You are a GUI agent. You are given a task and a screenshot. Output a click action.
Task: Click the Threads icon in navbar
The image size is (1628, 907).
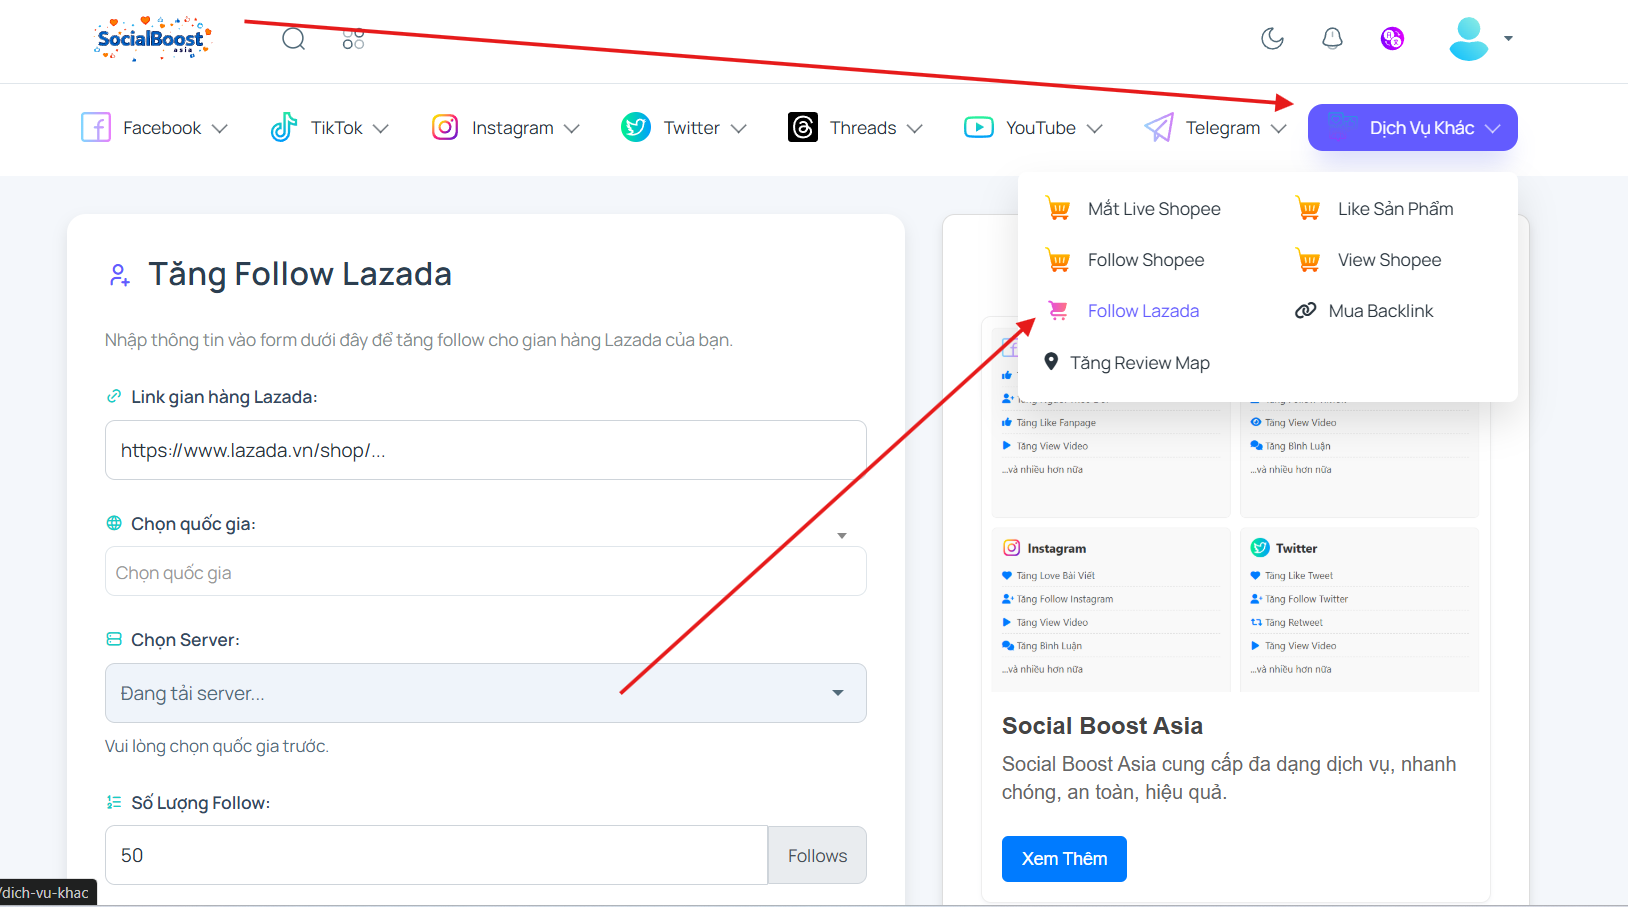click(x=803, y=128)
